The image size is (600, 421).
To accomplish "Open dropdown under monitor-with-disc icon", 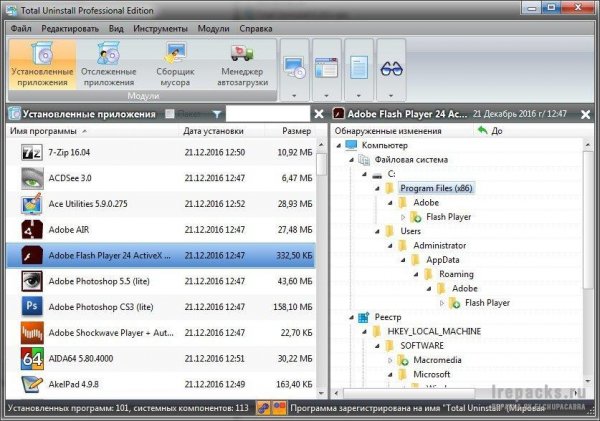I will tap(294, 96).
